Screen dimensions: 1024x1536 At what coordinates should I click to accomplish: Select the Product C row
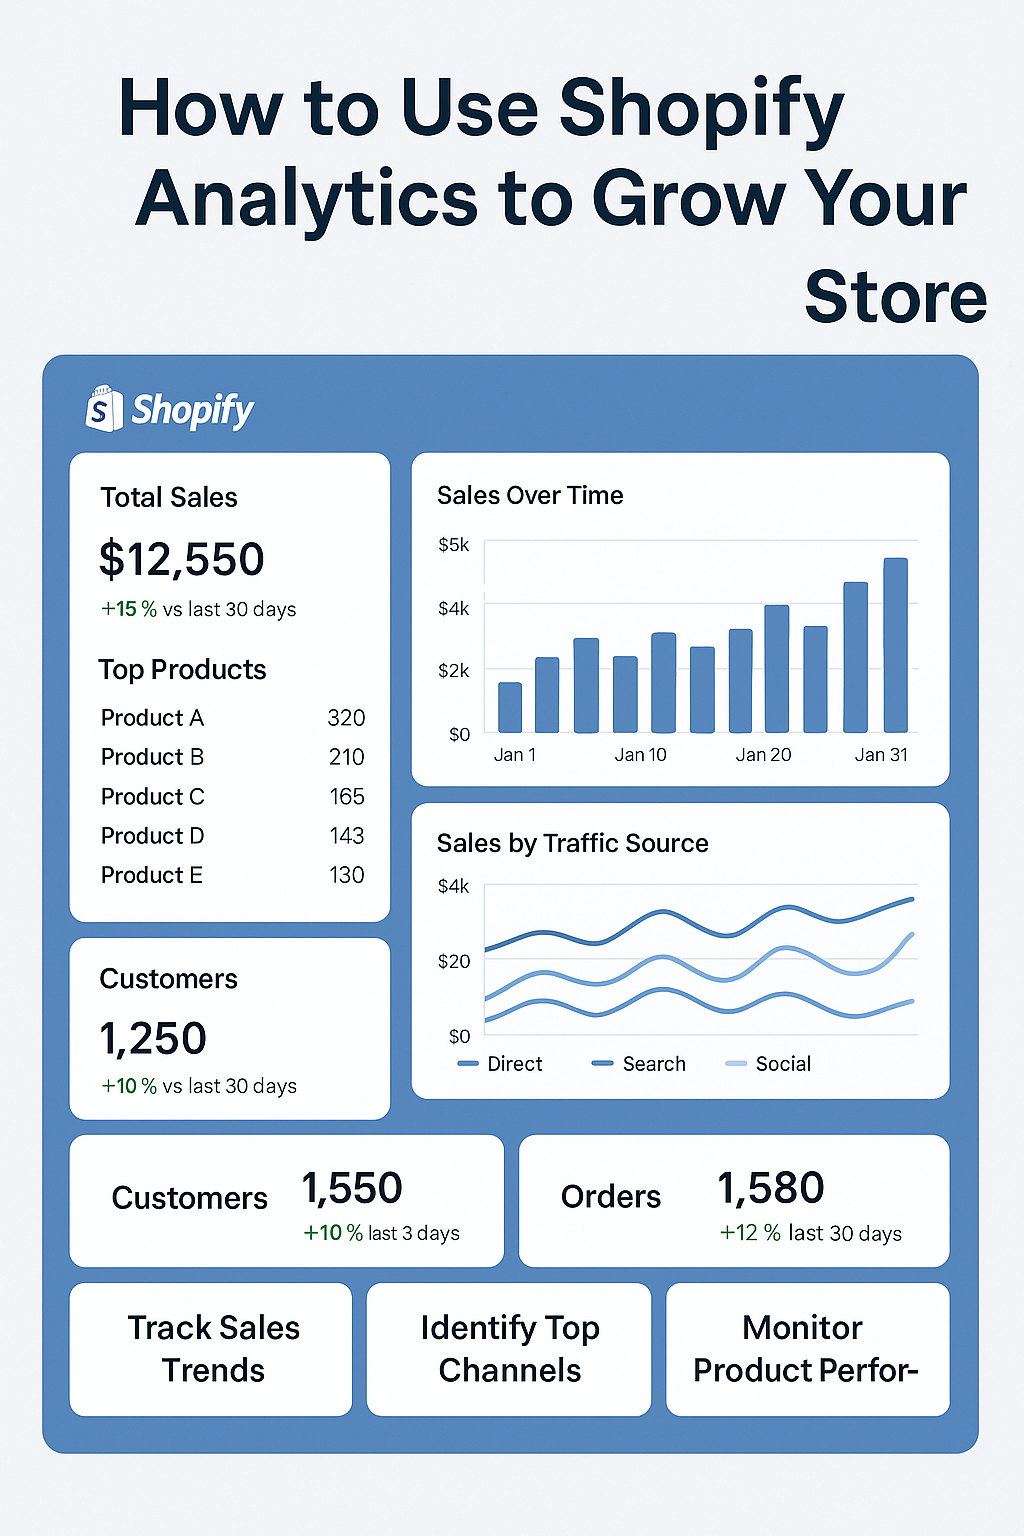click(x=232, y=797)
